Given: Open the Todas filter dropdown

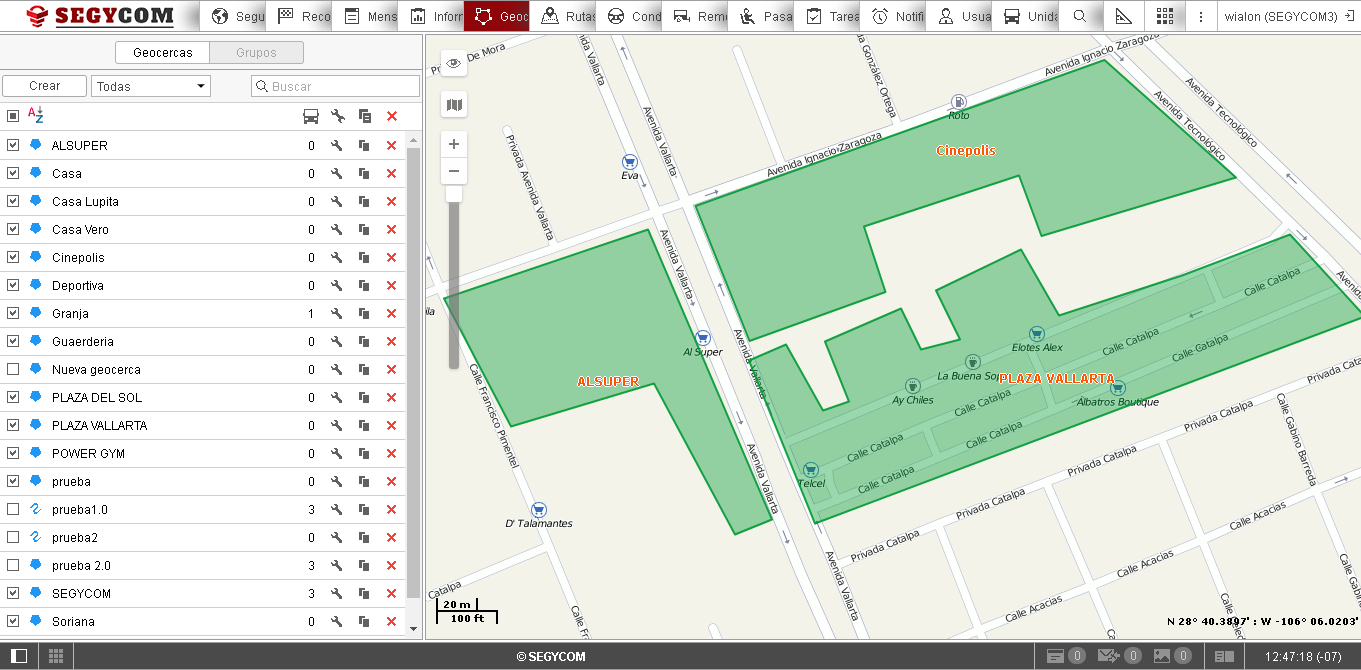Looking at the screenshot, I should coord(151,86).
